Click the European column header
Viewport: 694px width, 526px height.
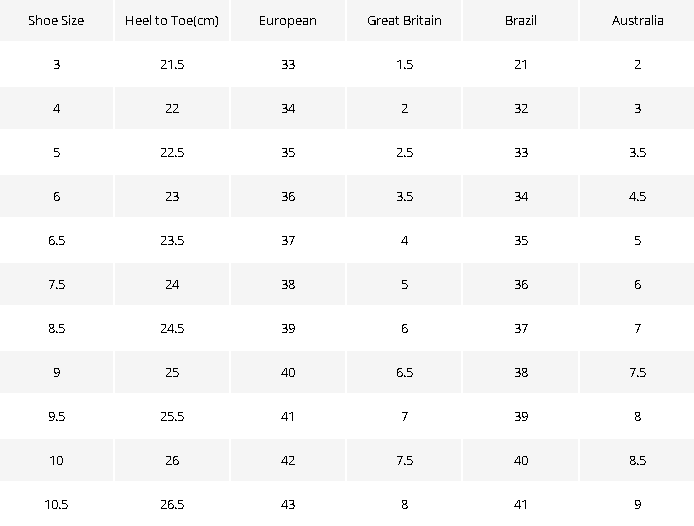click(288, 20)
